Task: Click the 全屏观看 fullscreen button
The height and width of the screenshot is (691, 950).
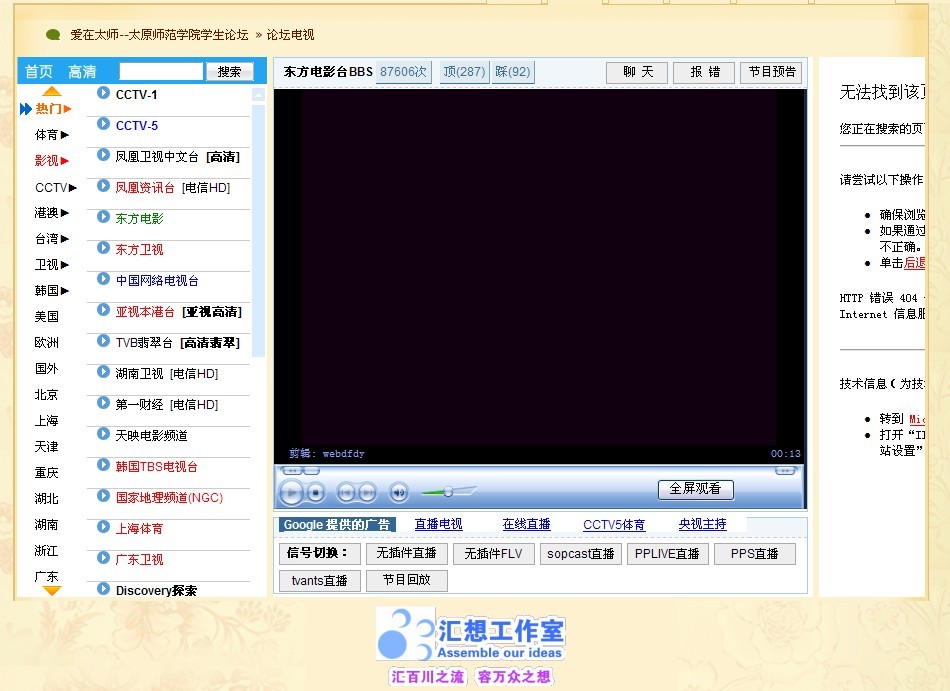Action: 696,489
